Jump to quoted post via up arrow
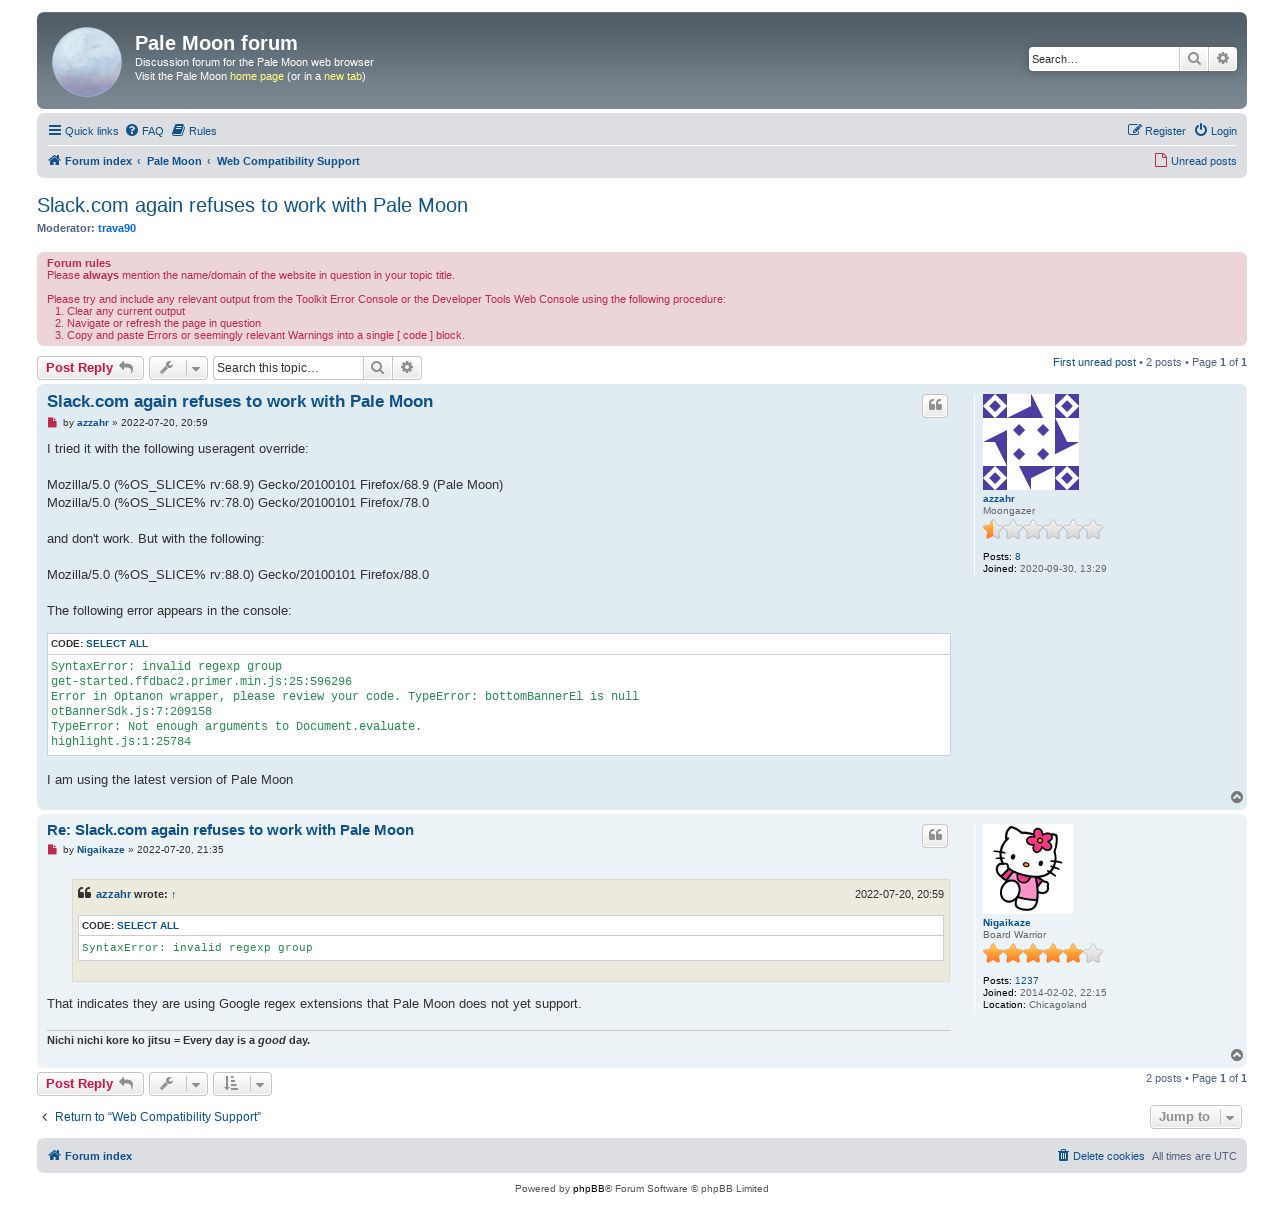Viewport: 1284px width, 1216px height. [174, 894]
